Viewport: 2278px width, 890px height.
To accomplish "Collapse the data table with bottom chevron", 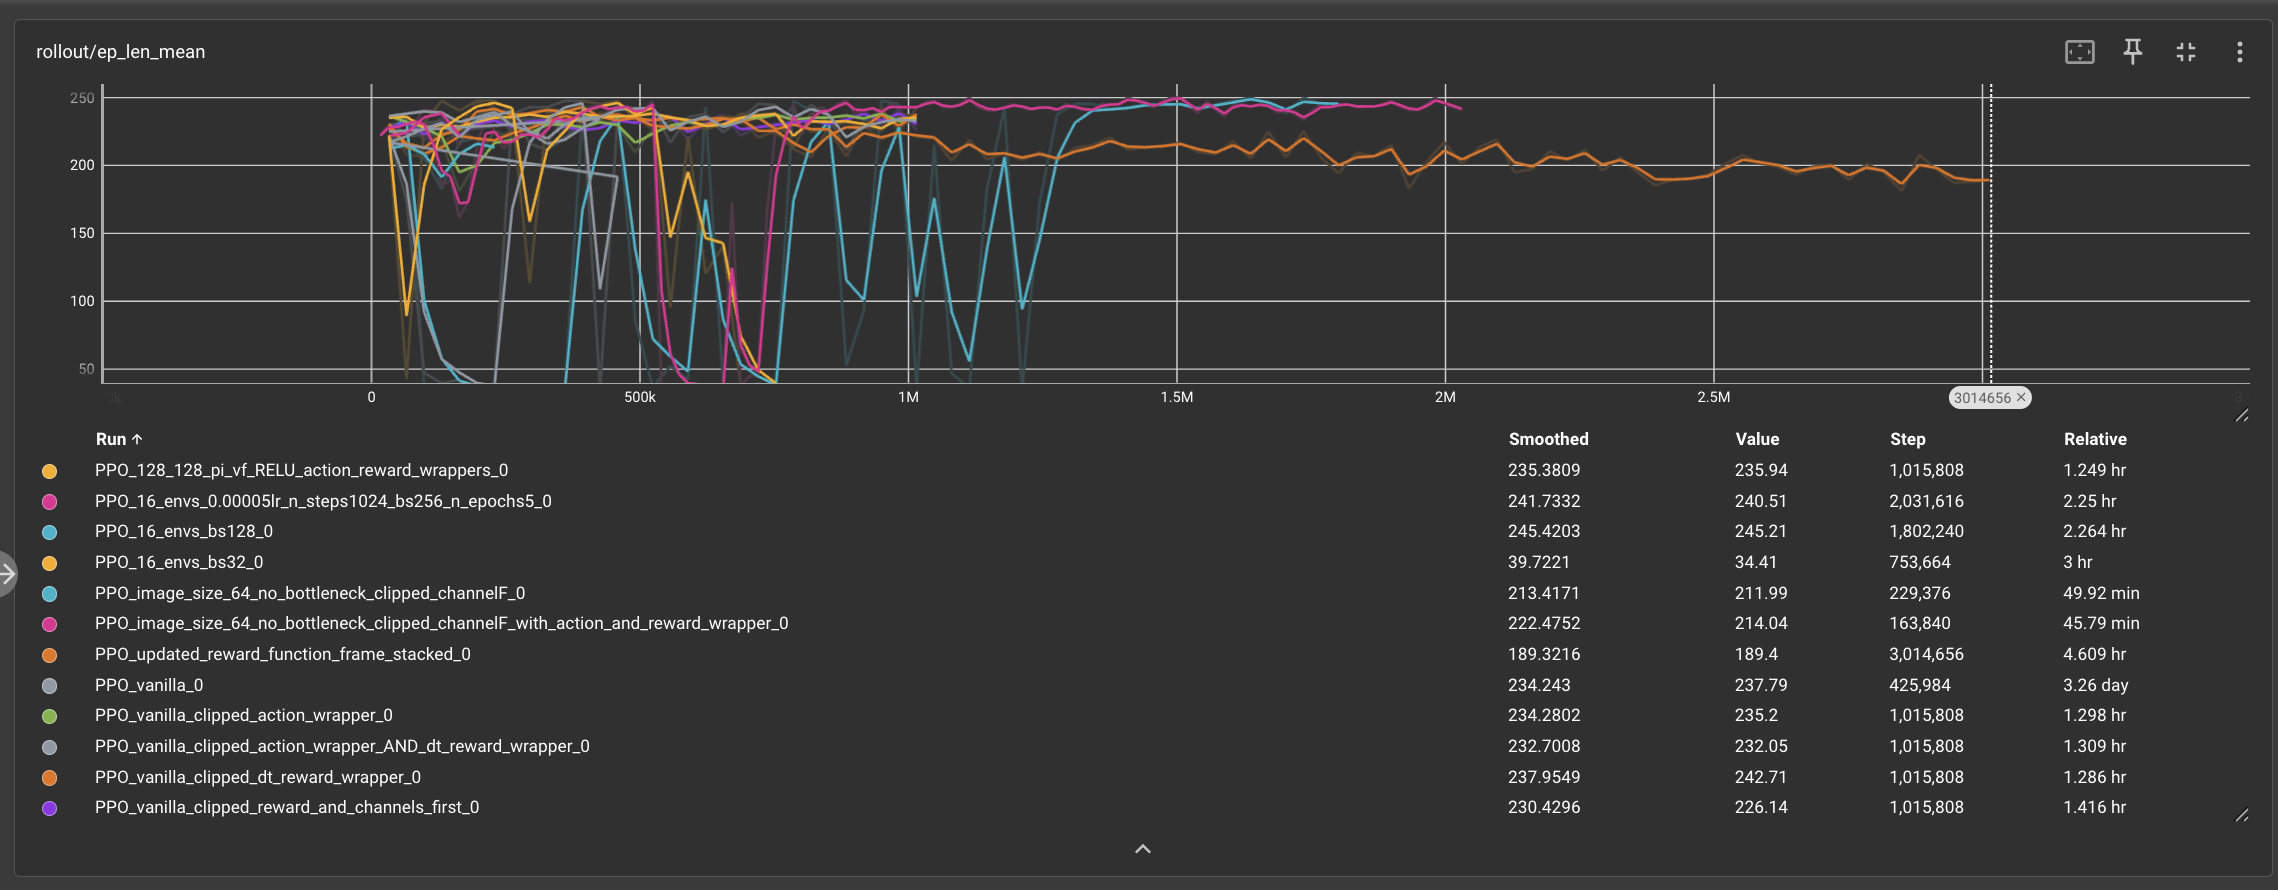I will [x=1142, y=849].
